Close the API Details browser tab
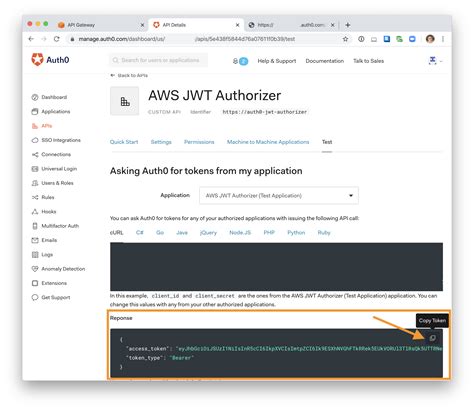The image size is (474, 410). click(237, 25)
